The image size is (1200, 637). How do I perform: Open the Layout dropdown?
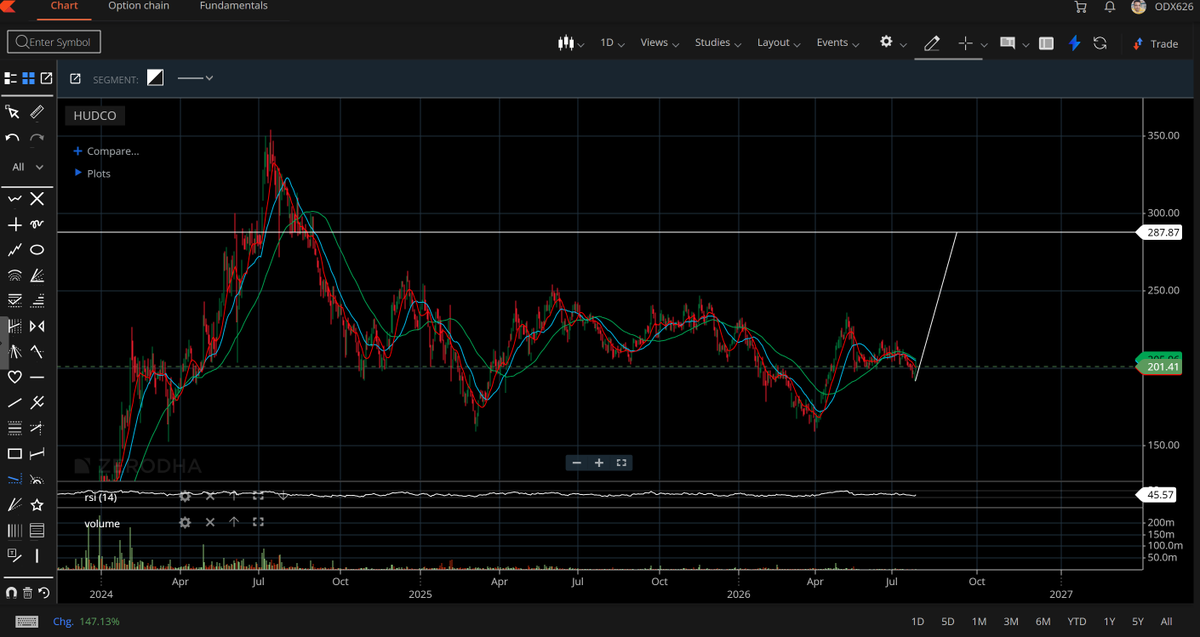779,43
